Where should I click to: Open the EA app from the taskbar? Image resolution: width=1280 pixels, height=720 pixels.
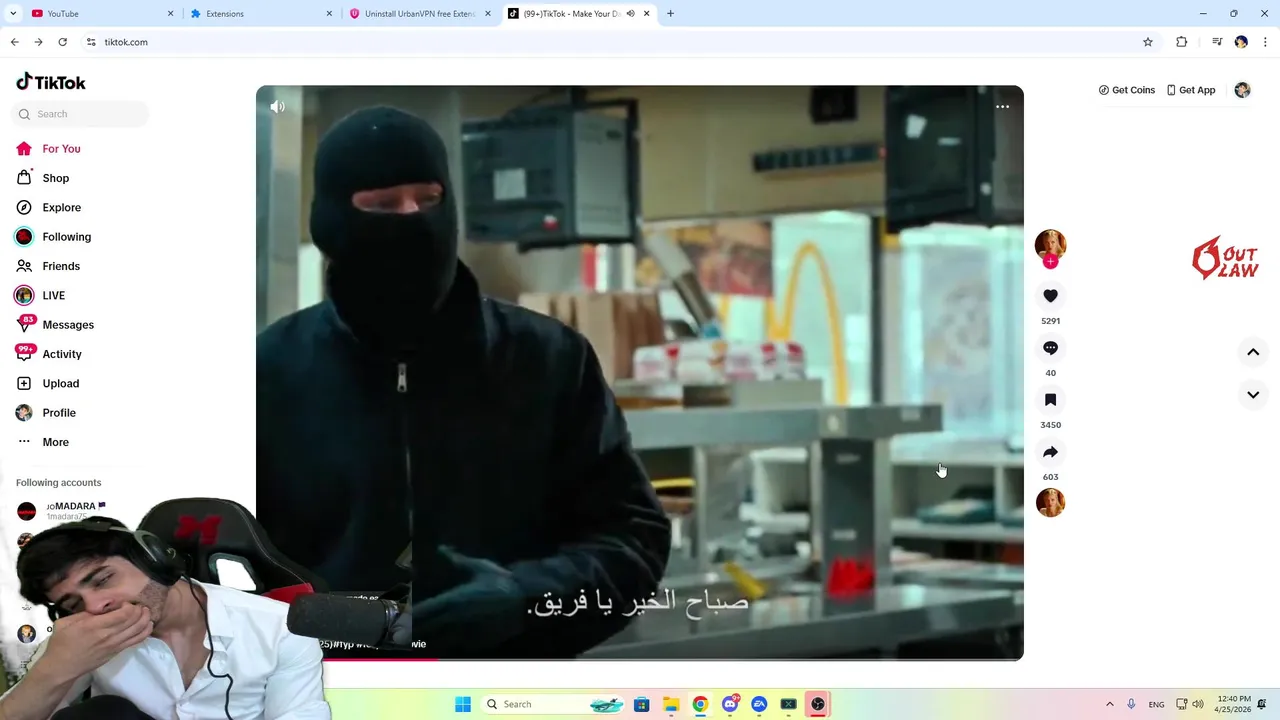pos(759,704)
